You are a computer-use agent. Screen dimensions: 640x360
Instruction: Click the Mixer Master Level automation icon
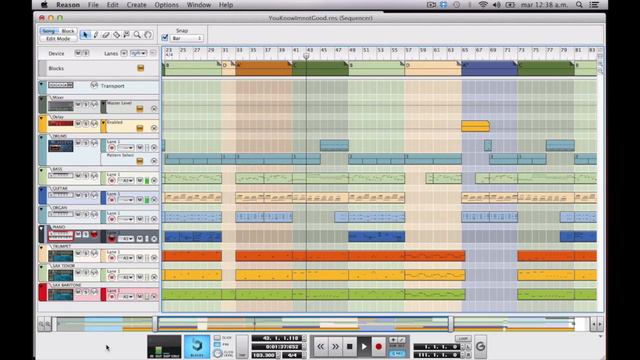(140, 109)
